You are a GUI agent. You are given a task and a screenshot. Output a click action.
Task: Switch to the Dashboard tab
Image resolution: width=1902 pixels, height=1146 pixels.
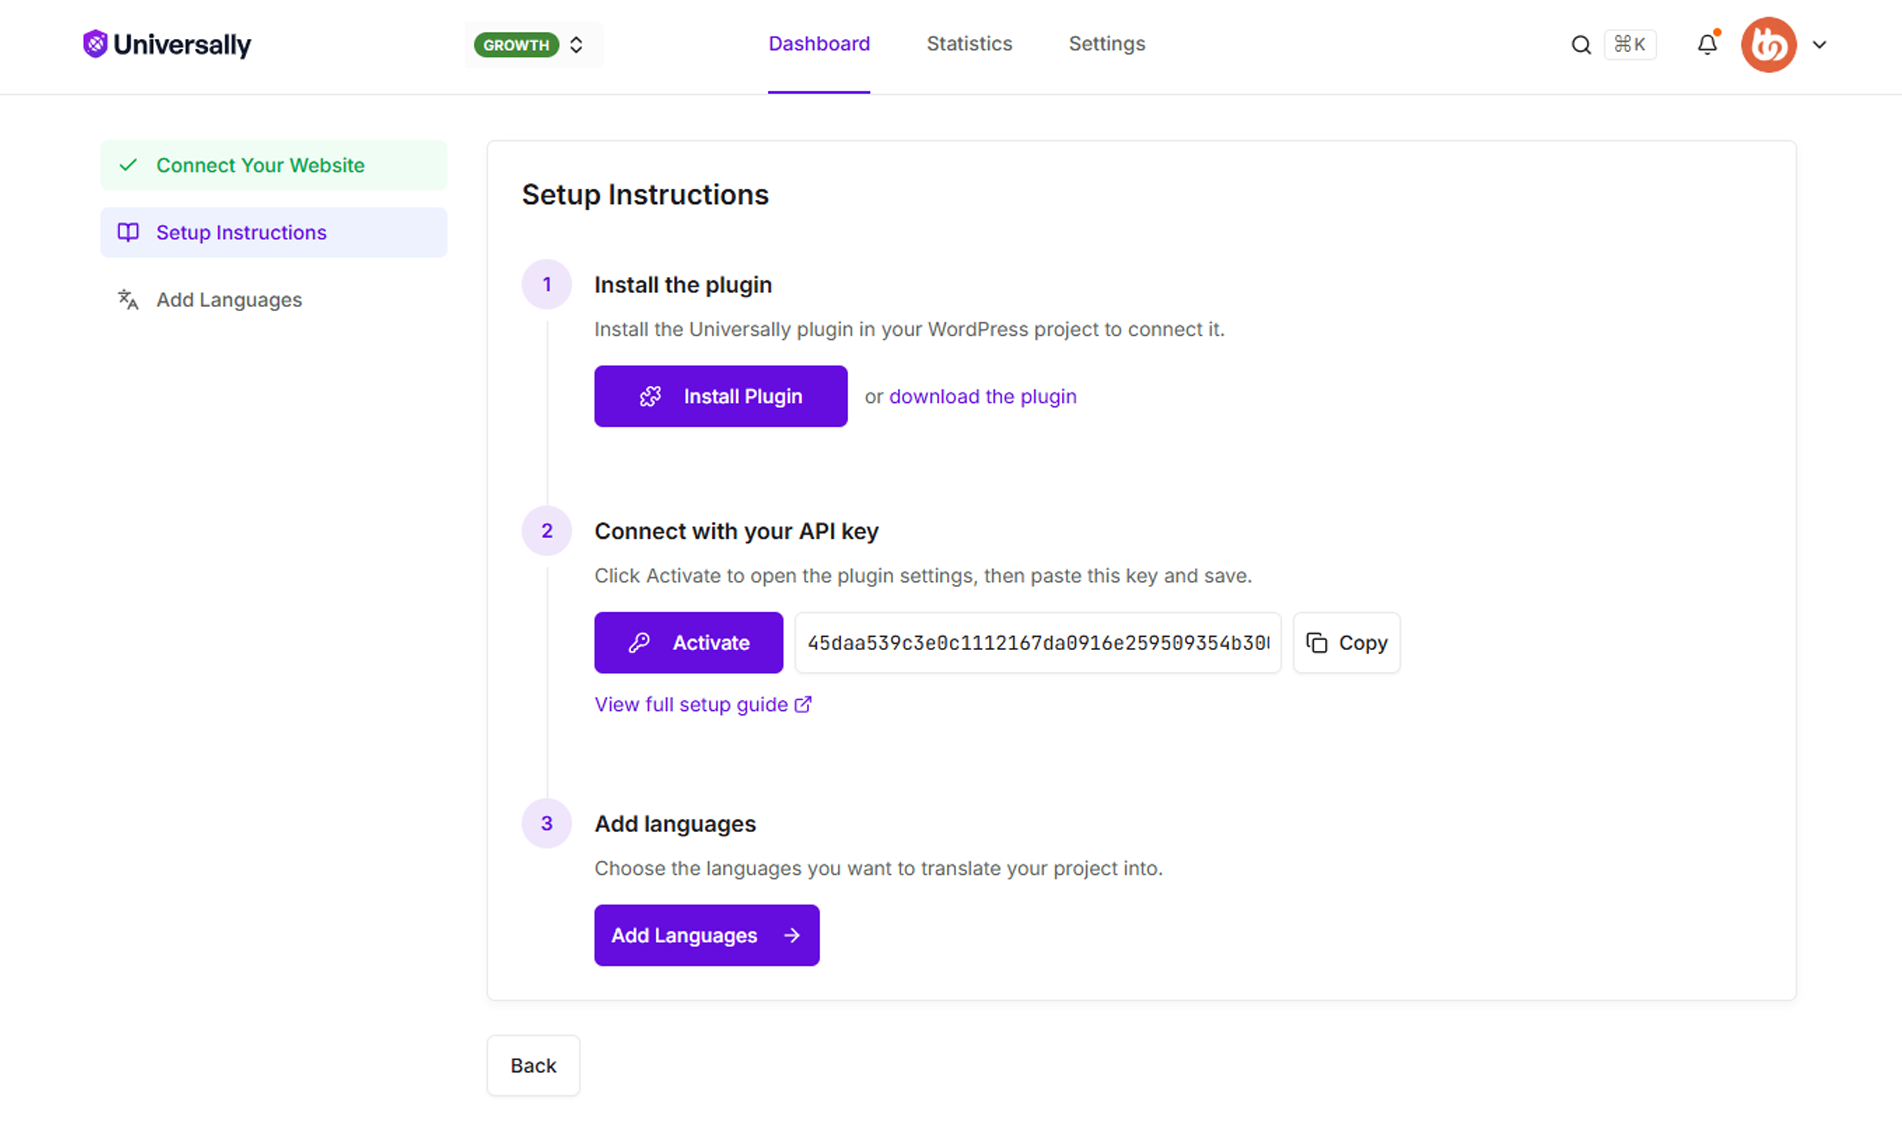(x=819, y=44)
